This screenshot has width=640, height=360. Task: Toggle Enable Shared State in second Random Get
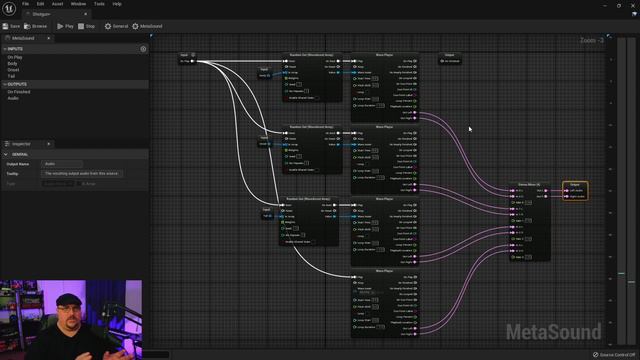[317, 170]
